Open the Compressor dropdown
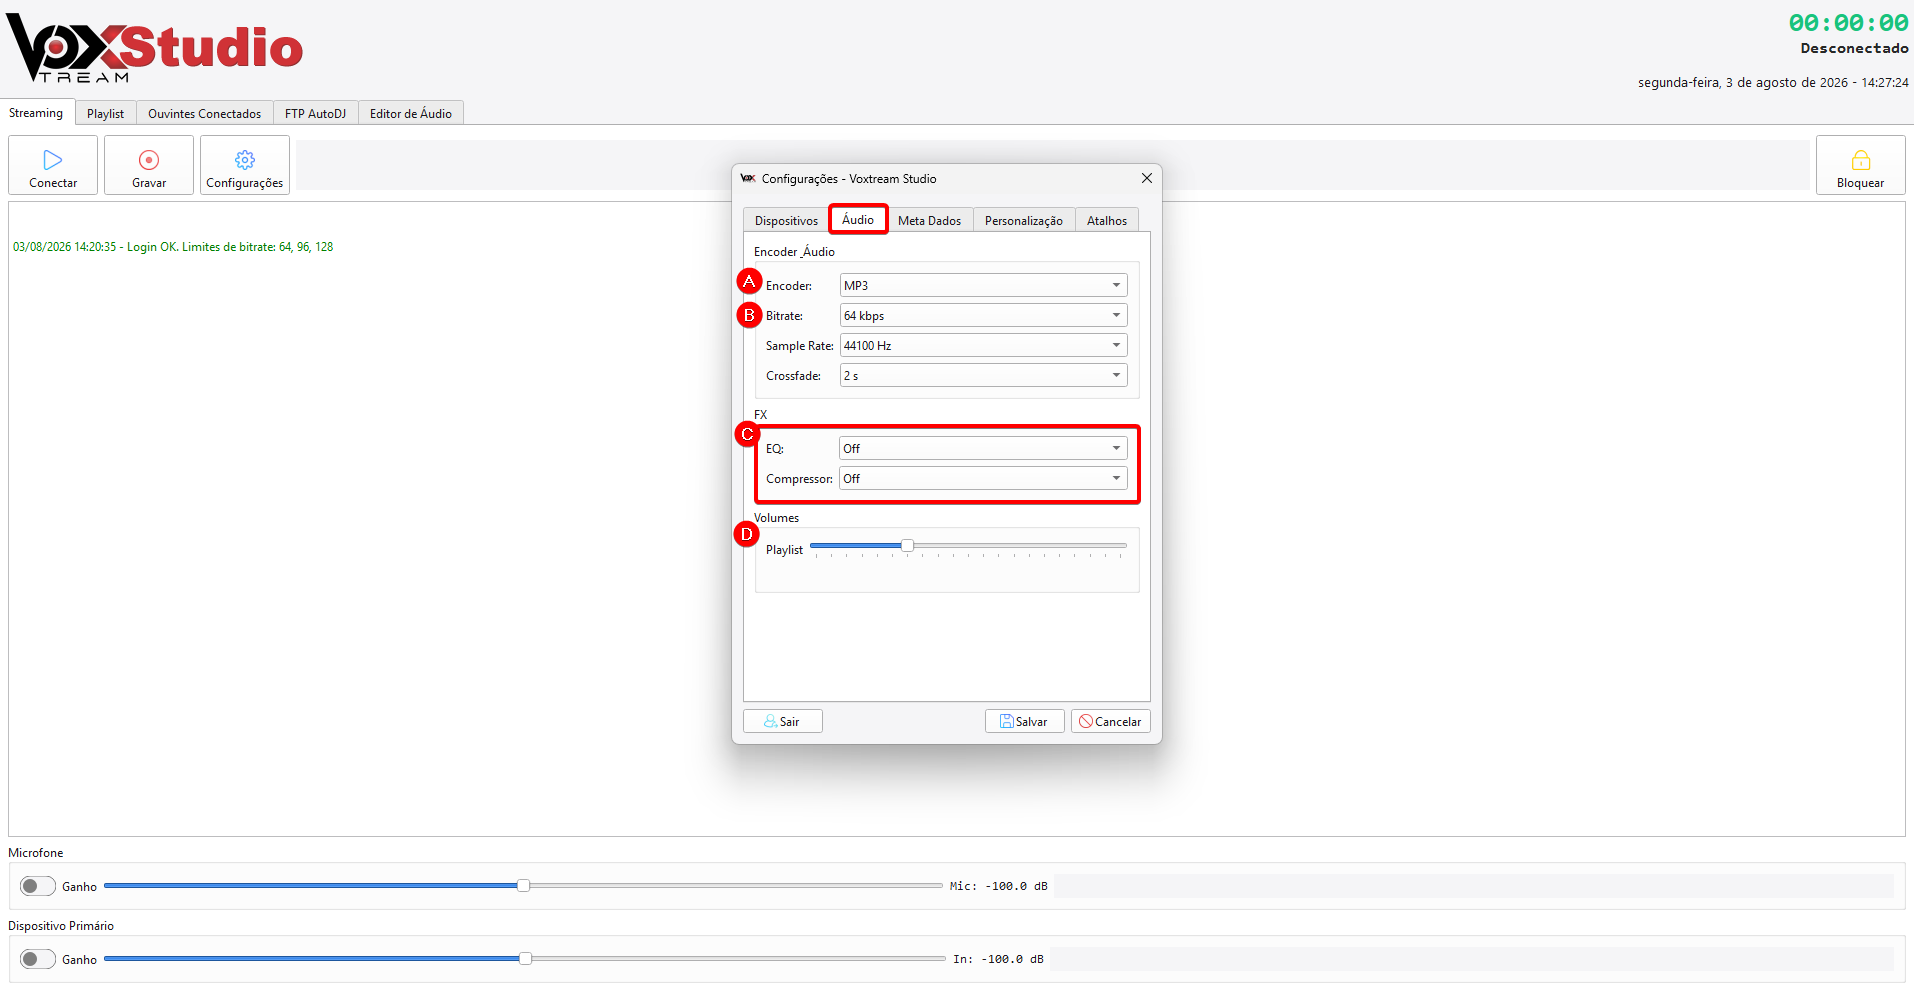This screenshot has width=1914, height=992. [983, 479]
